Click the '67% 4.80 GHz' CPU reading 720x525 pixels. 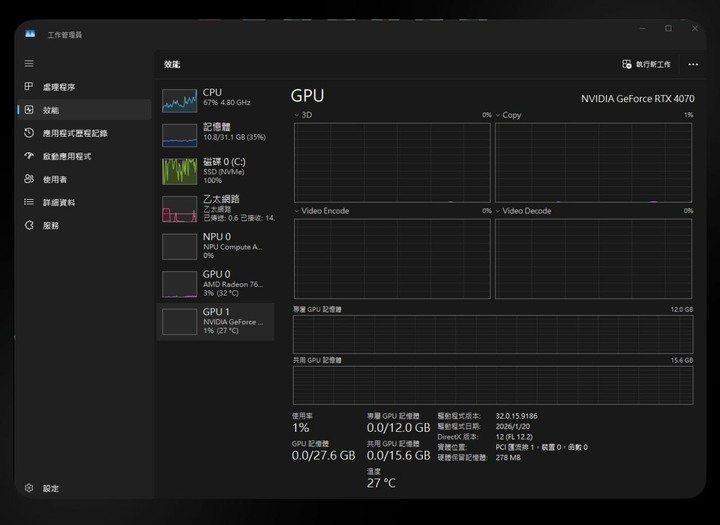pyautogui.click(x=227, y=102)
